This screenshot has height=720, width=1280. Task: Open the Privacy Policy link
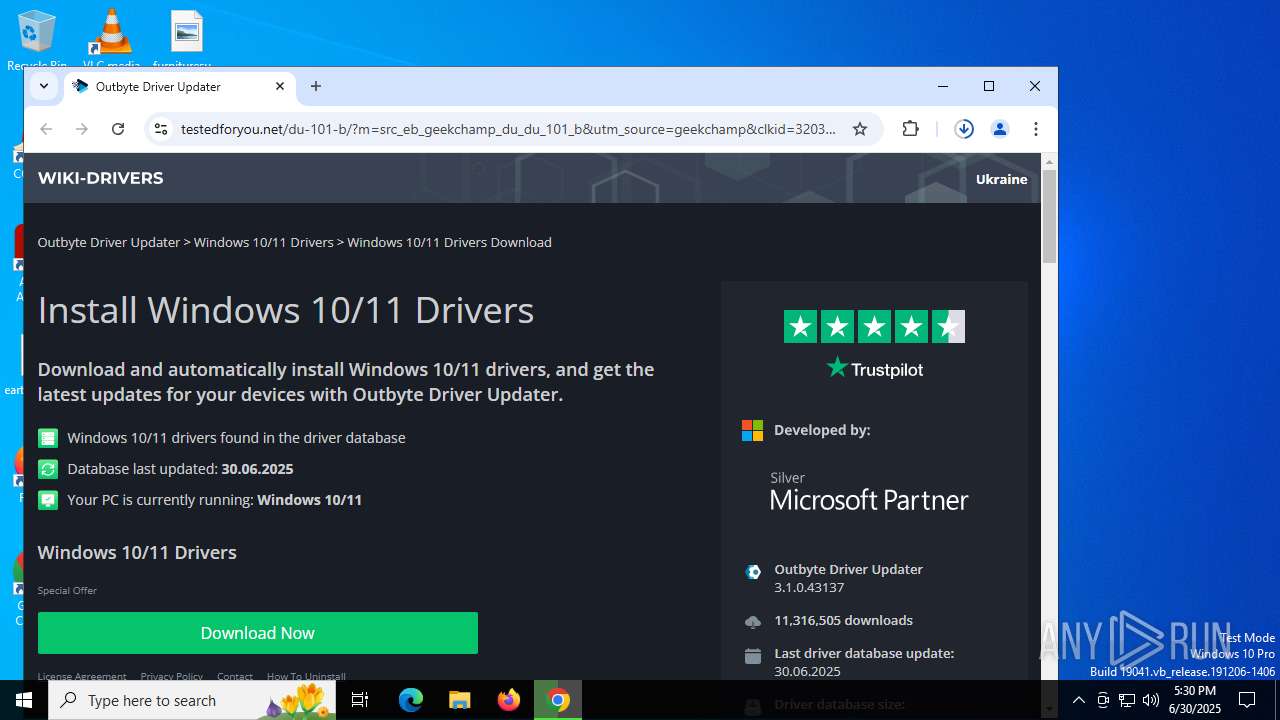pyautogui.click(x=171, y=676)
